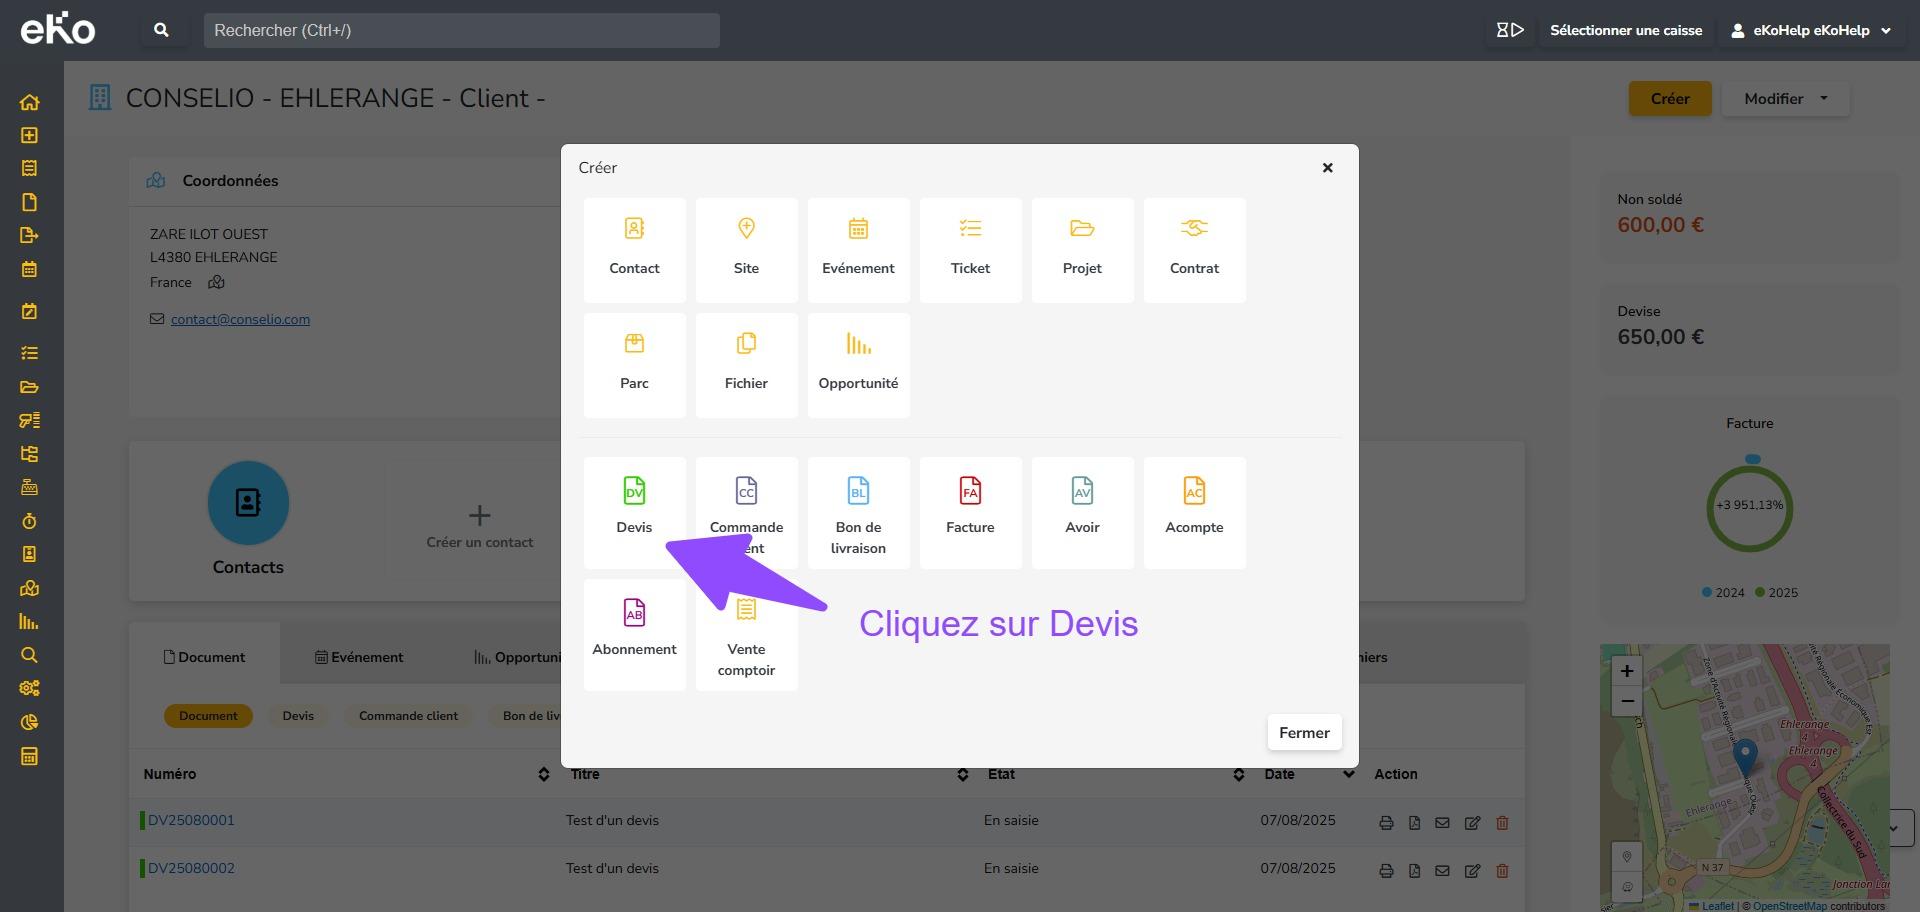The height and width of the screenshot is (912, 1920).
Task: Choose the Avoir tile
Action: 1082,507
